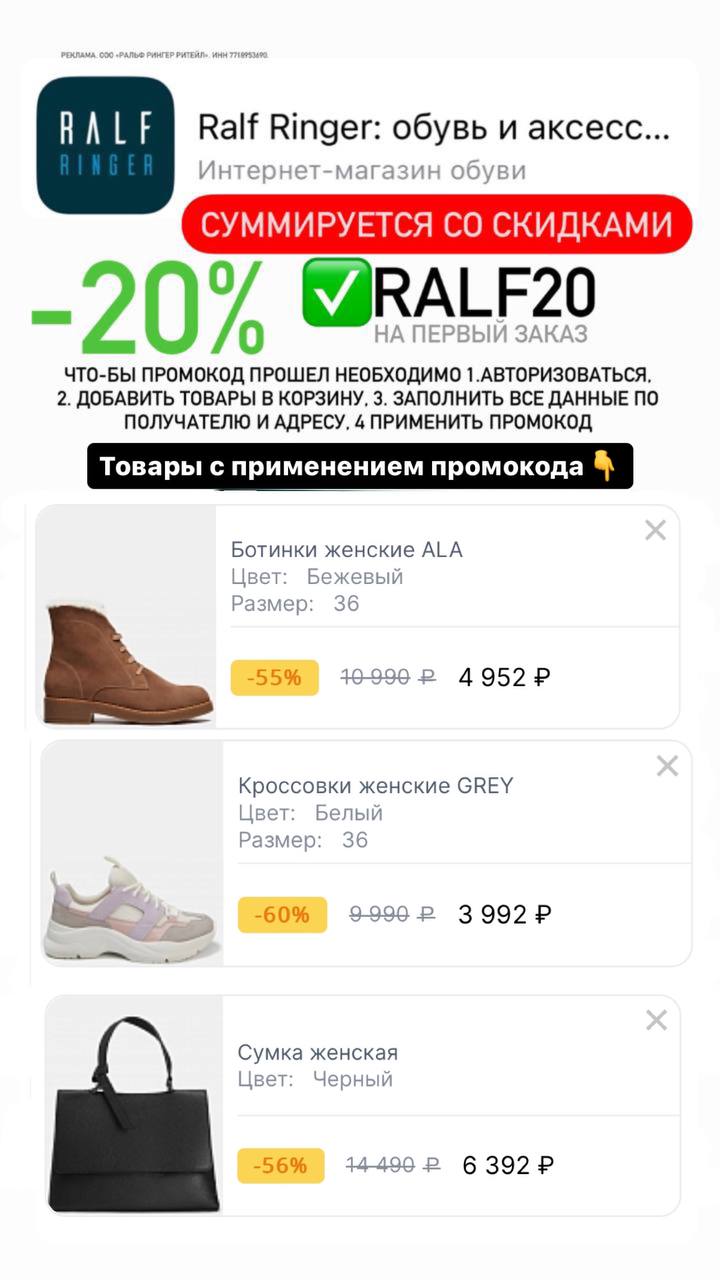Remove the ALA boots from the cart
This screenshot has height=1280, width=720.
(x=655, y=531)
